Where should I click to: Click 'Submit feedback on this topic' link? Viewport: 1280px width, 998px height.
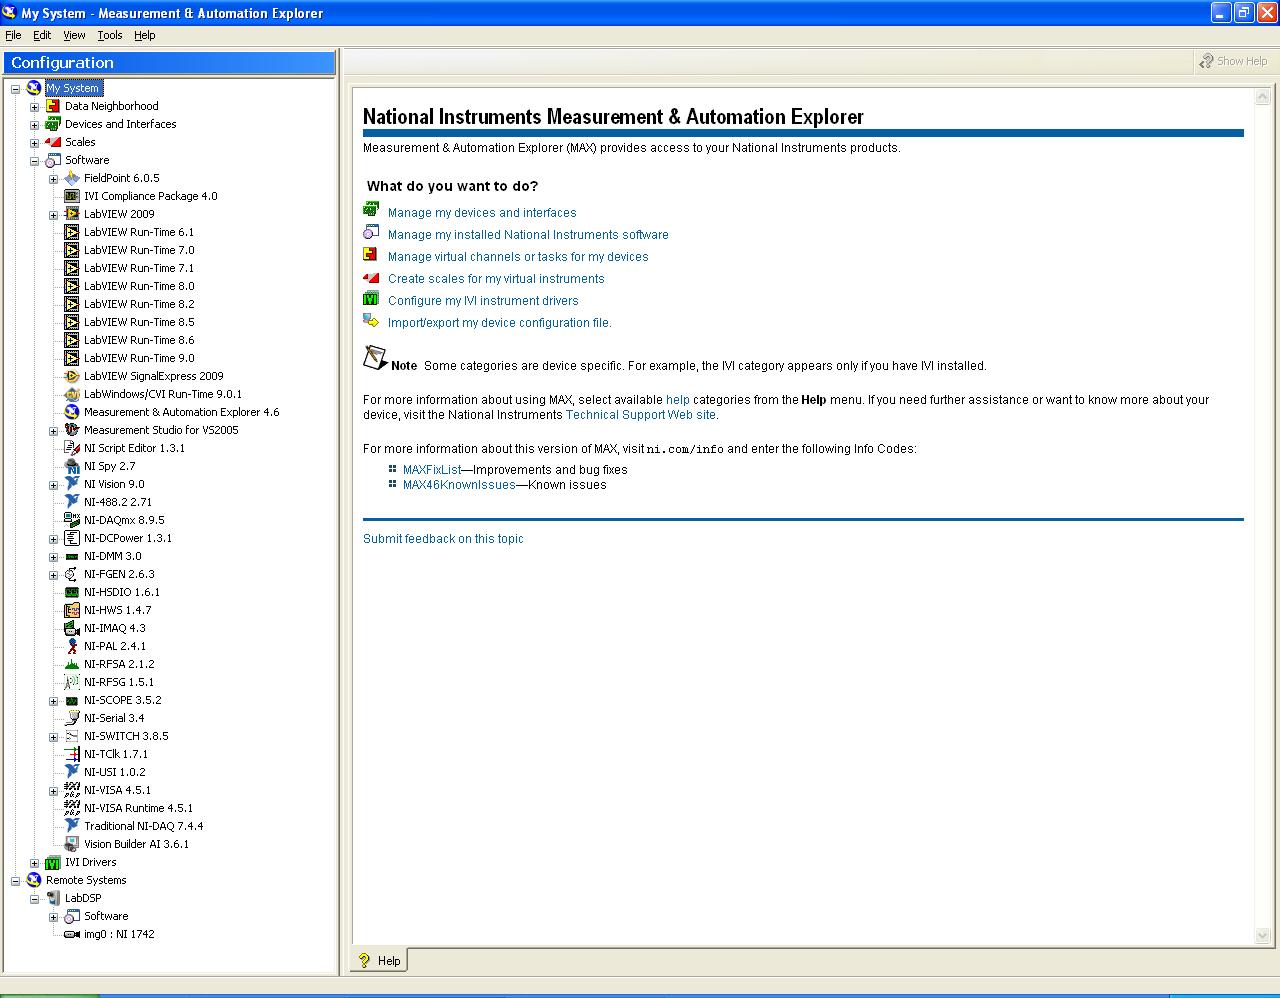tap(443, 539)
